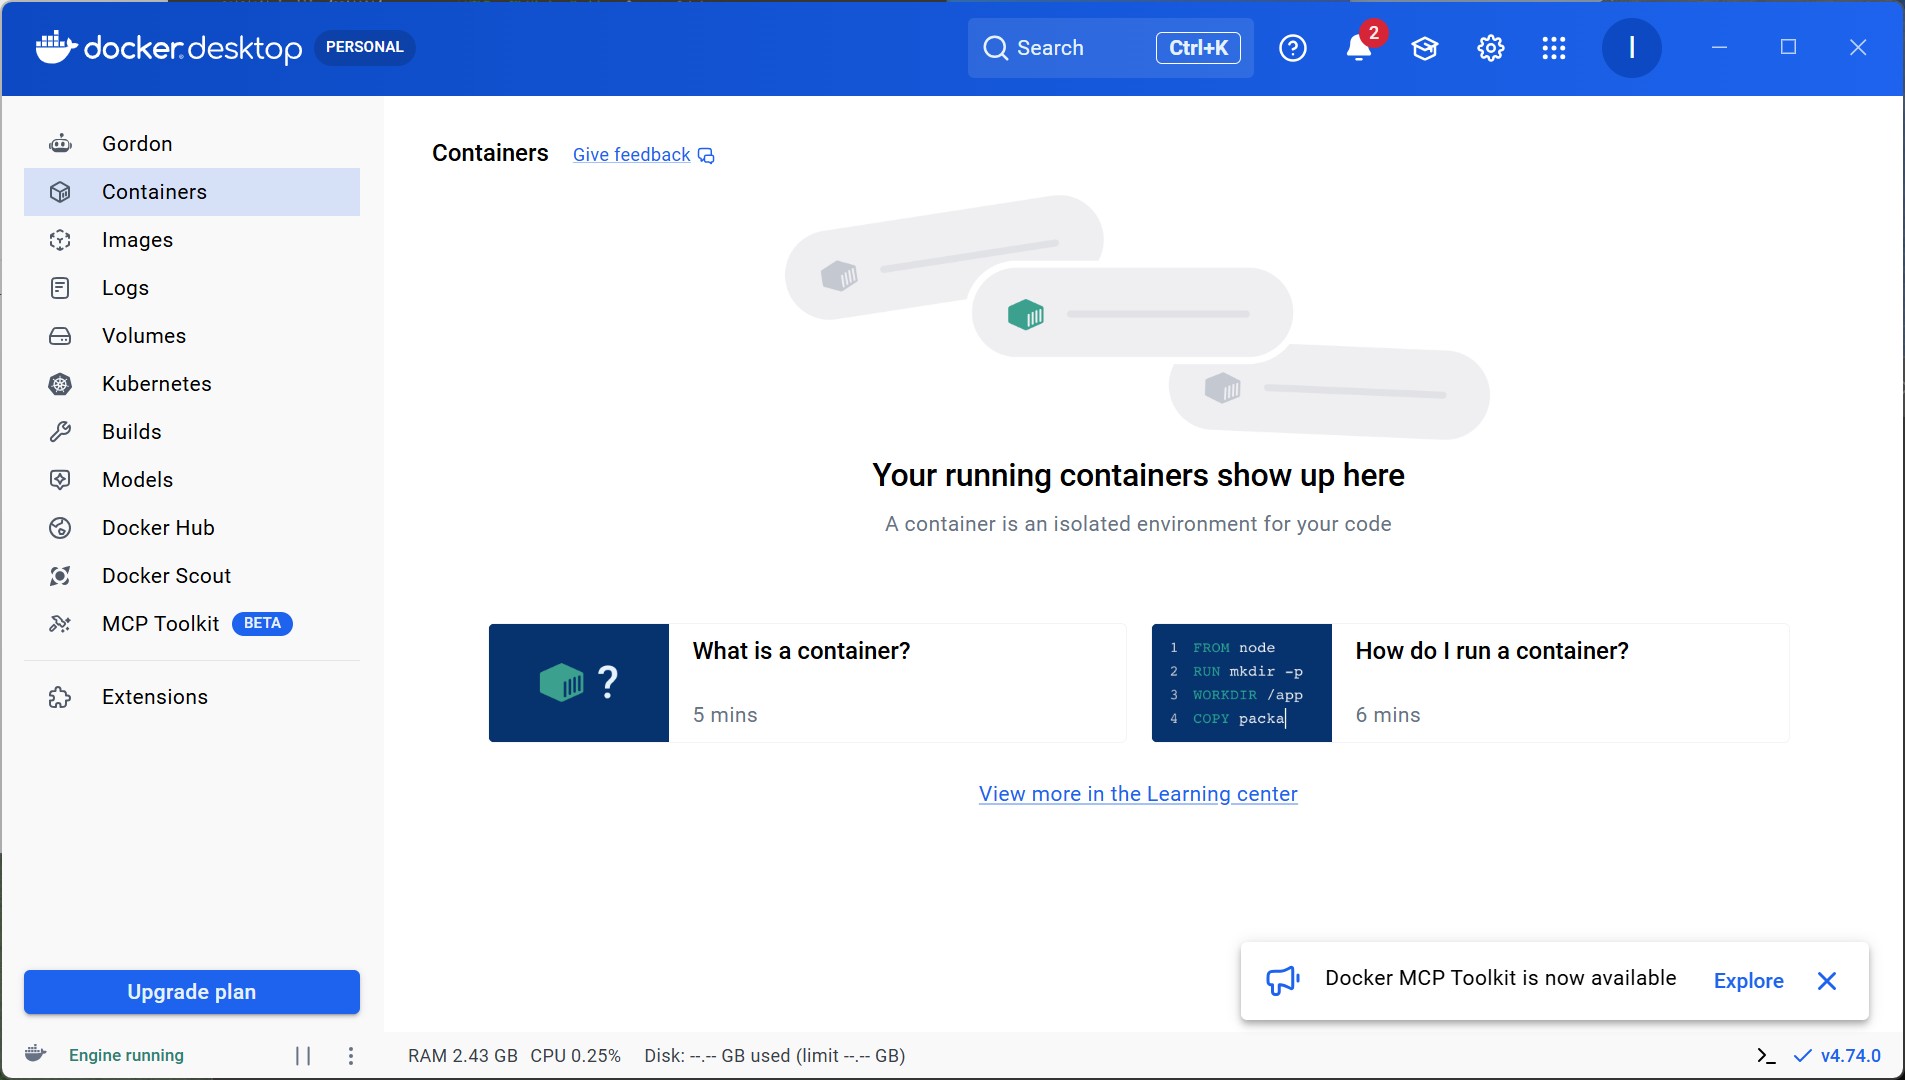Go to Images section
Viewport: 1905px width, 1080px height.
point(192,240)
